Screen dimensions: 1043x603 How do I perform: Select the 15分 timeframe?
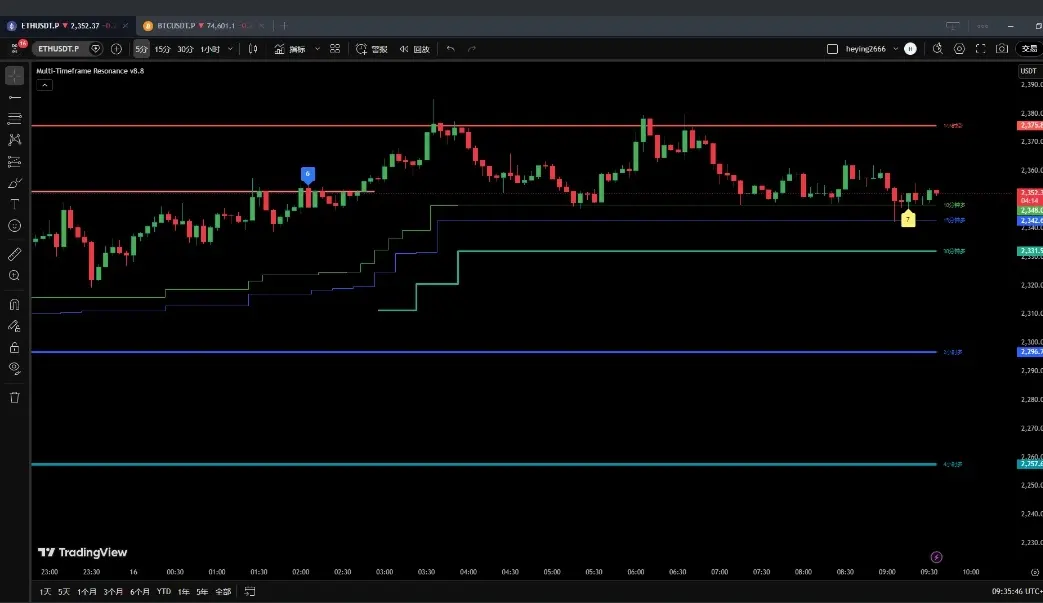pos(162,49)
